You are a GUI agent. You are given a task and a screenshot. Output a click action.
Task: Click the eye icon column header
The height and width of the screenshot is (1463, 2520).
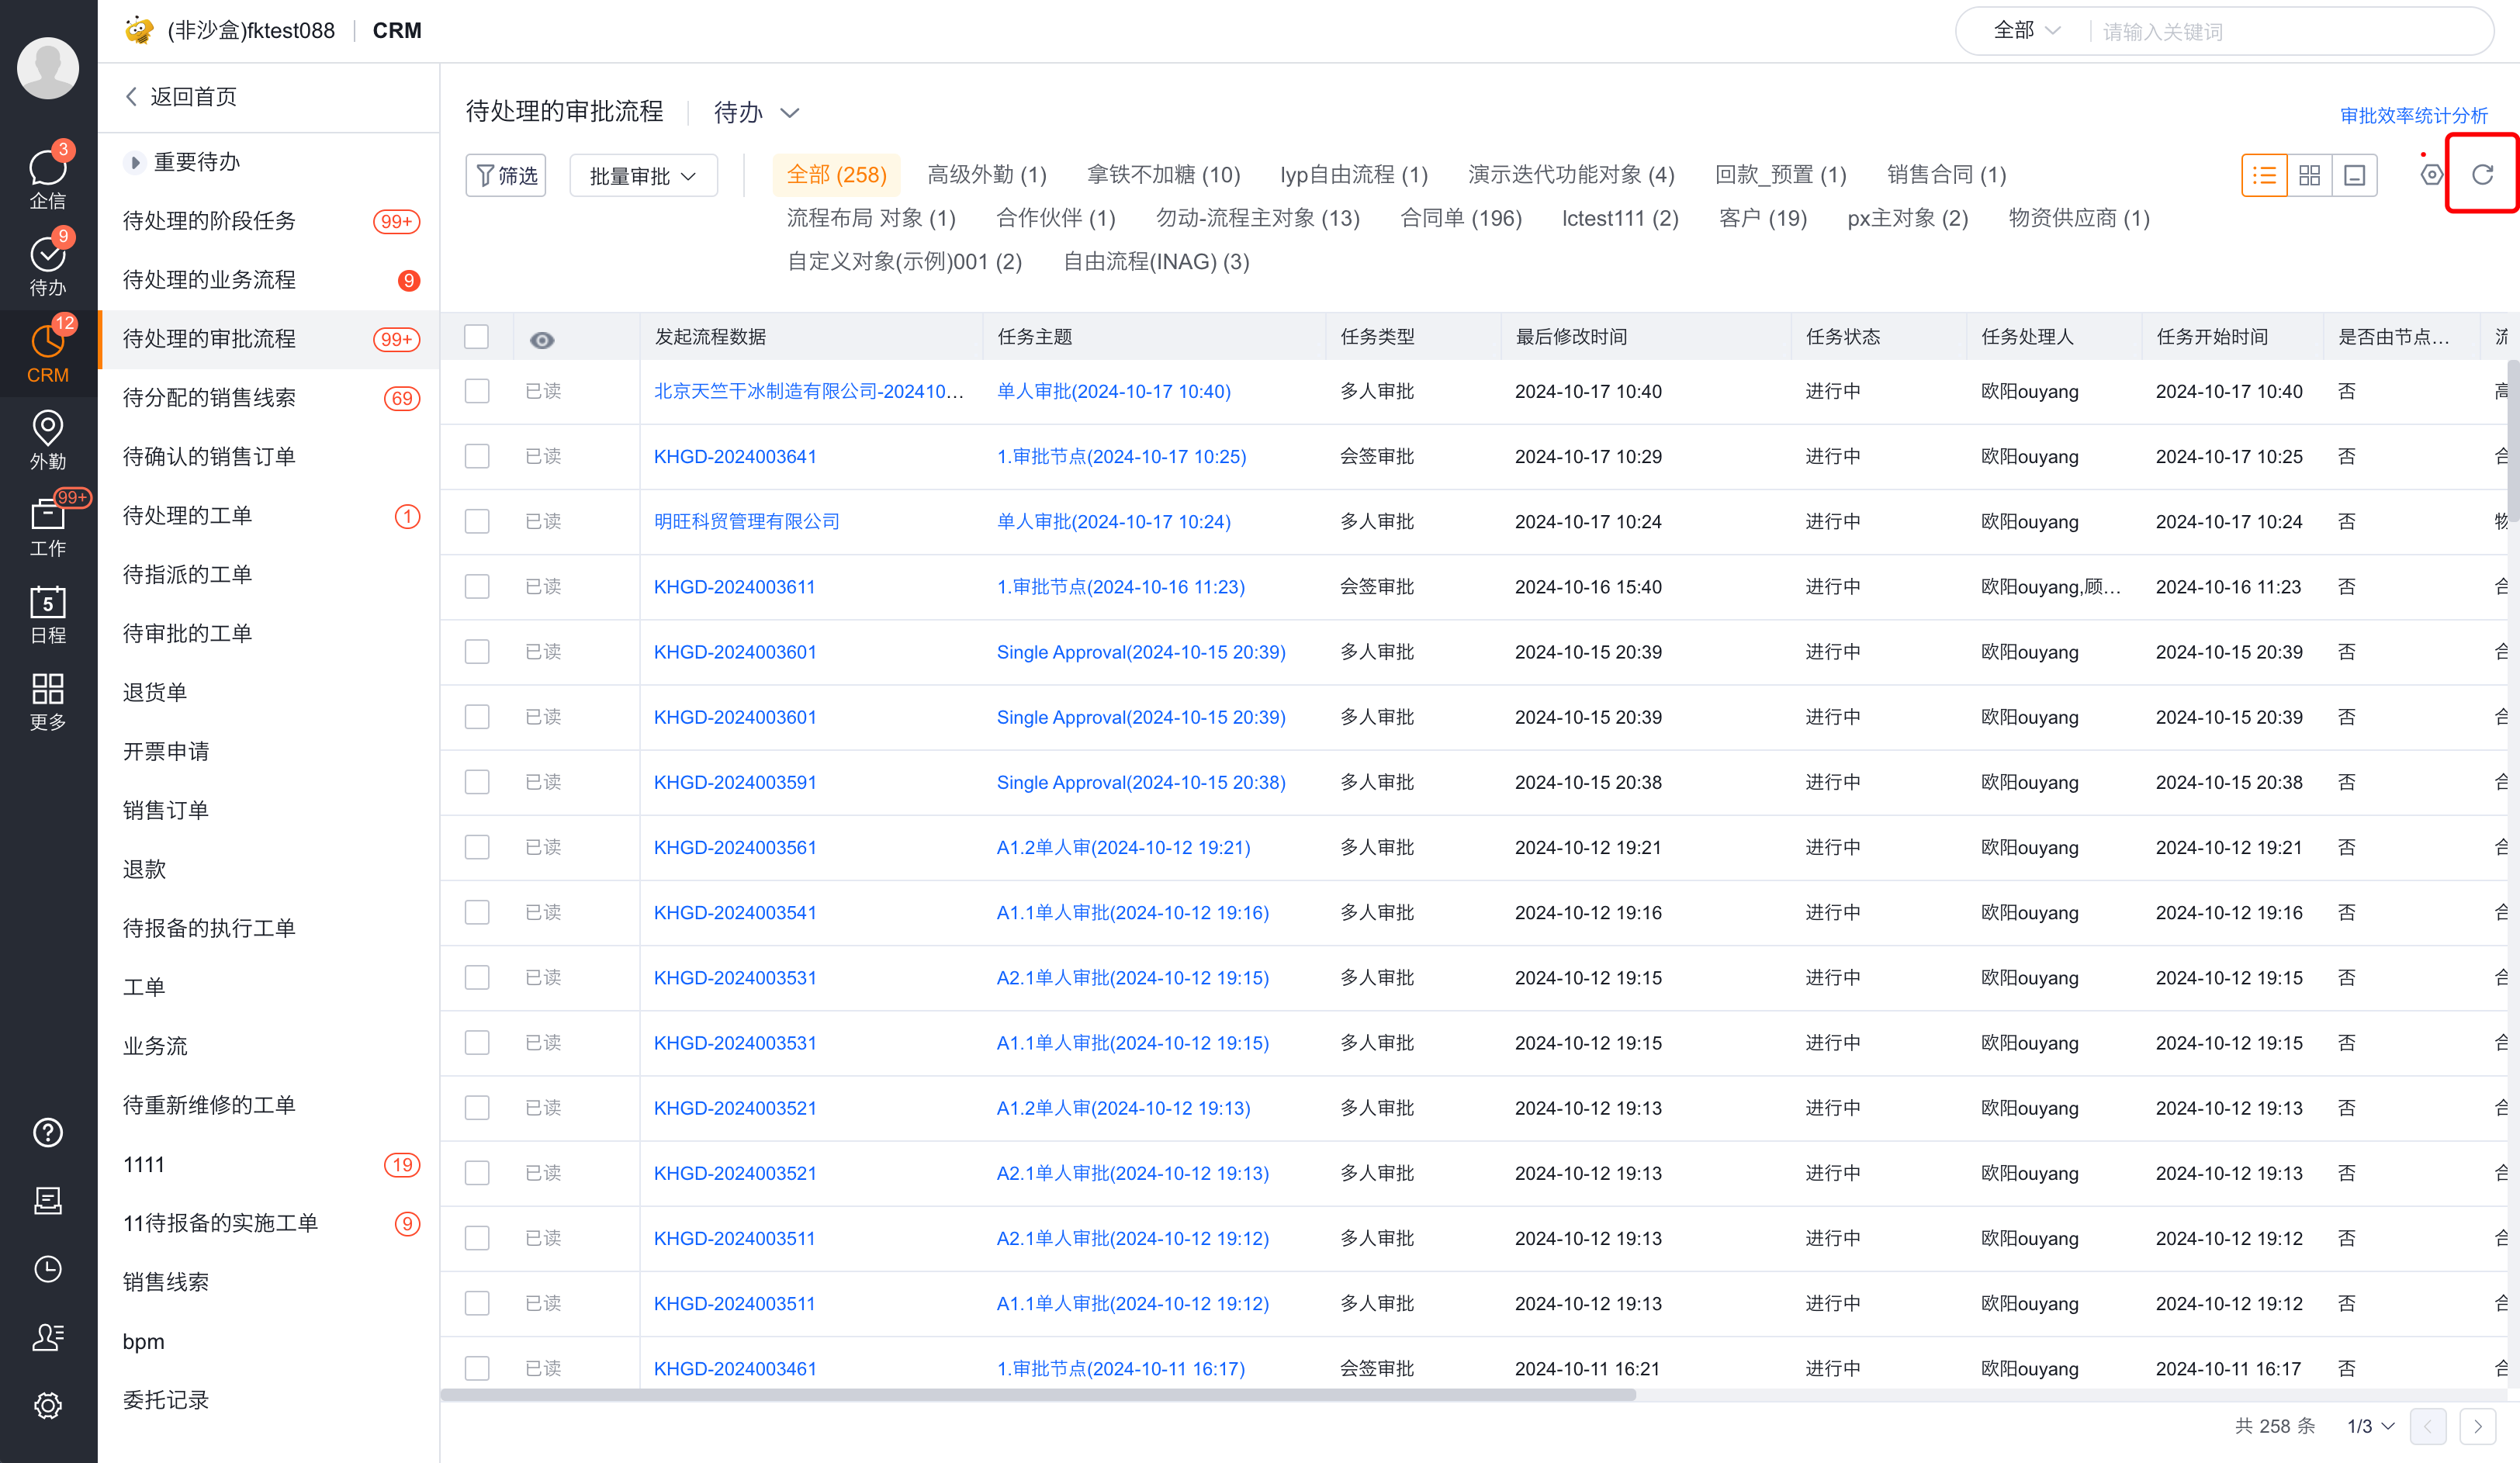point(542,340)
